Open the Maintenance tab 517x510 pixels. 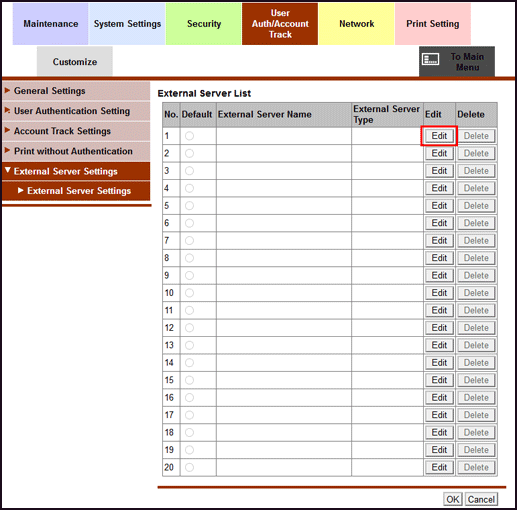click(x=50, y=24)
